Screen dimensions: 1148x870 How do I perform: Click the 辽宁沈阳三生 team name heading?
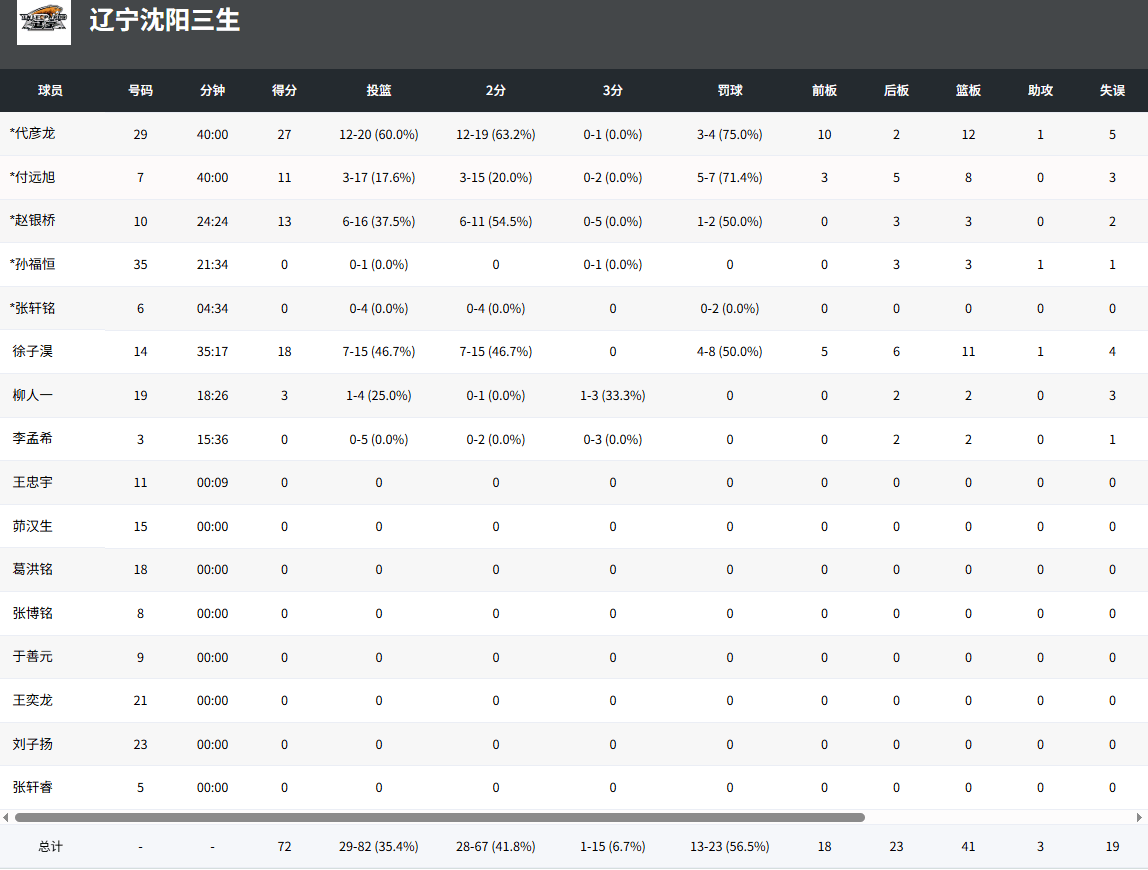[x=165, y=20]
